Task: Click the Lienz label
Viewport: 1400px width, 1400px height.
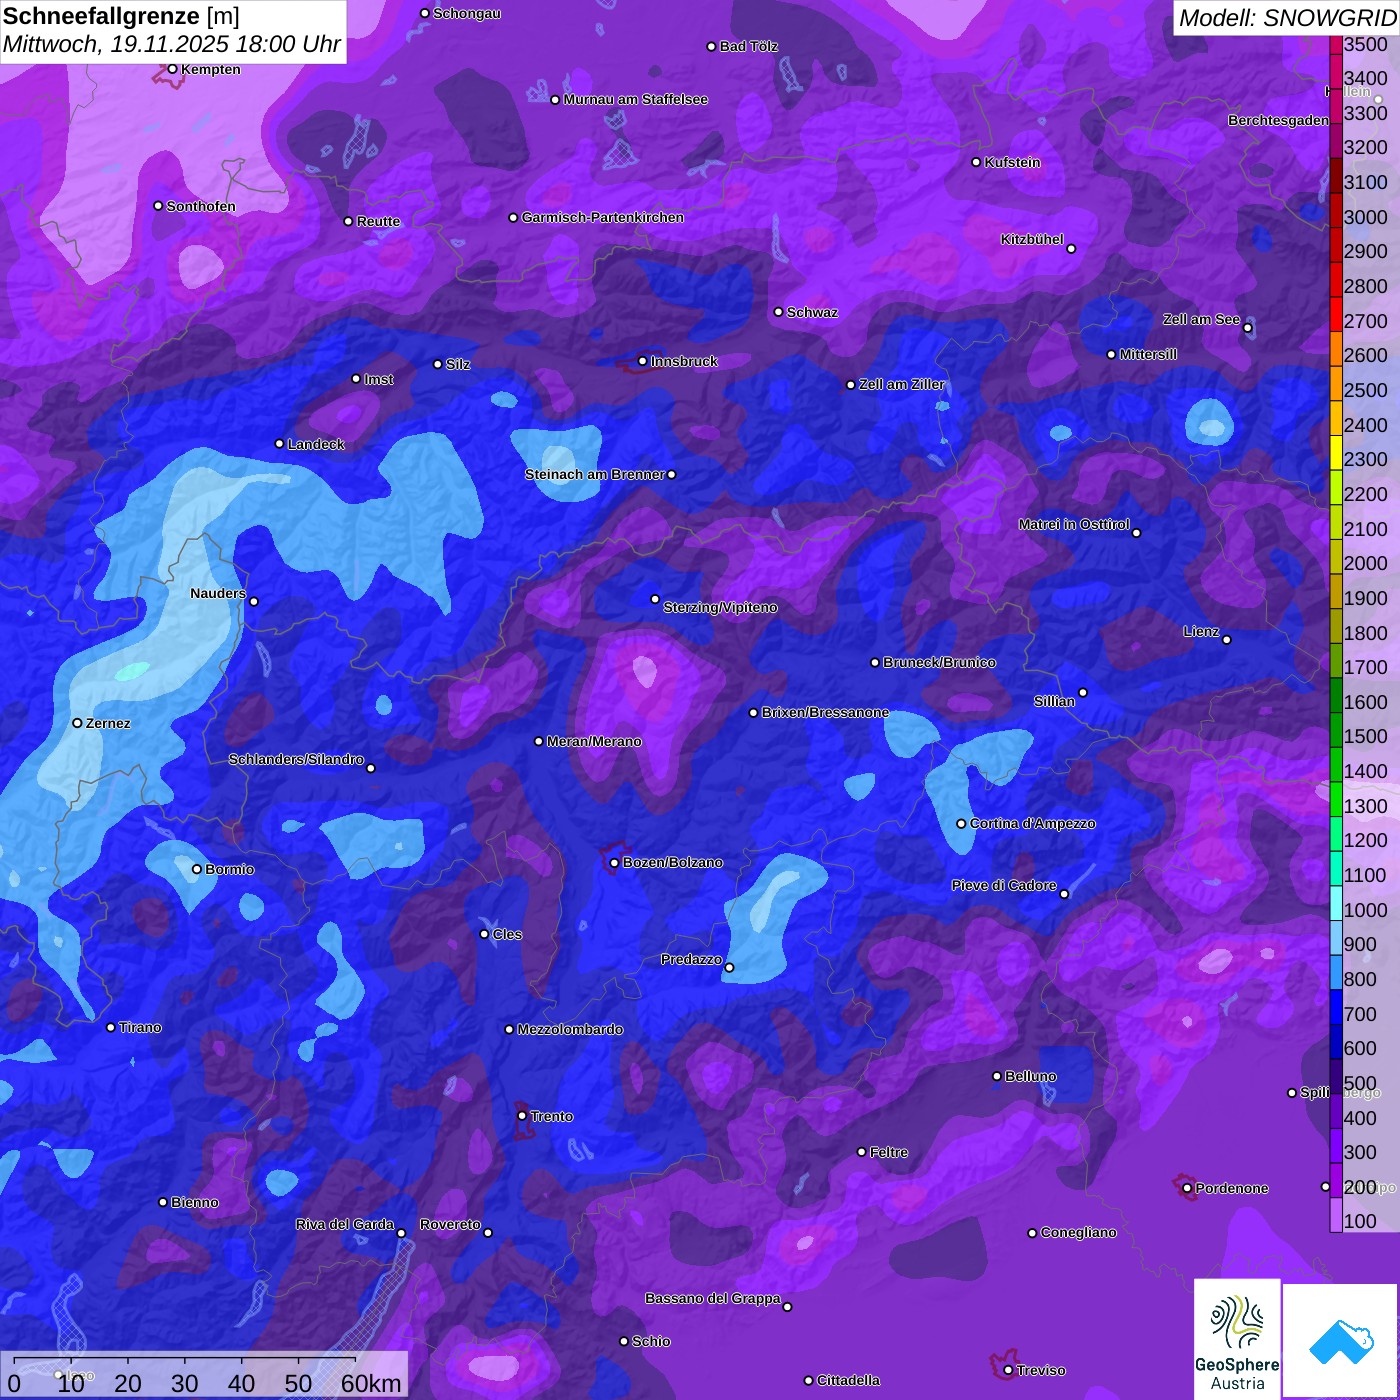Action: coord(1201,631)
